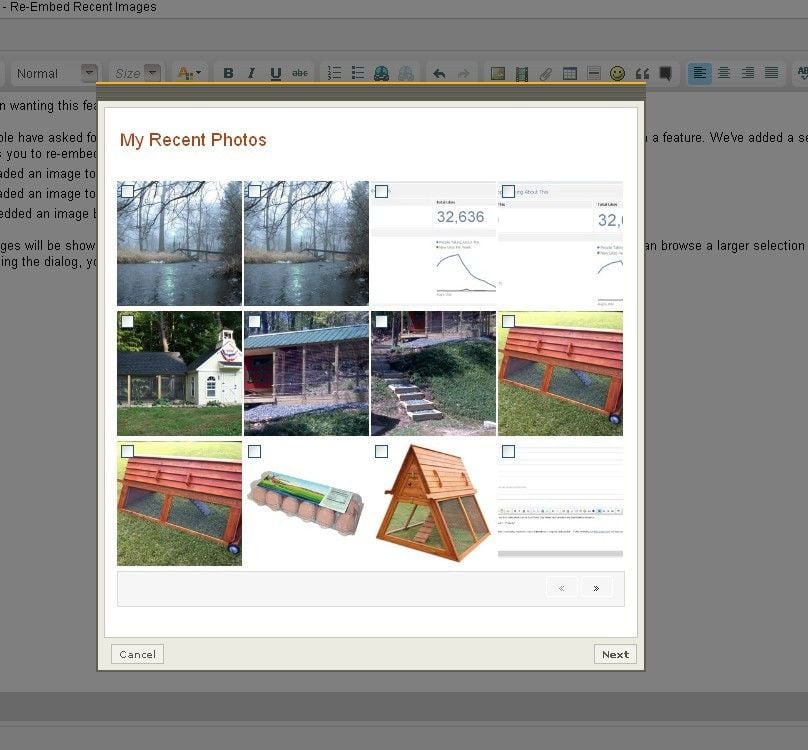Go to next page of photos
The image size is (808, 750).
tap(596, 588)
